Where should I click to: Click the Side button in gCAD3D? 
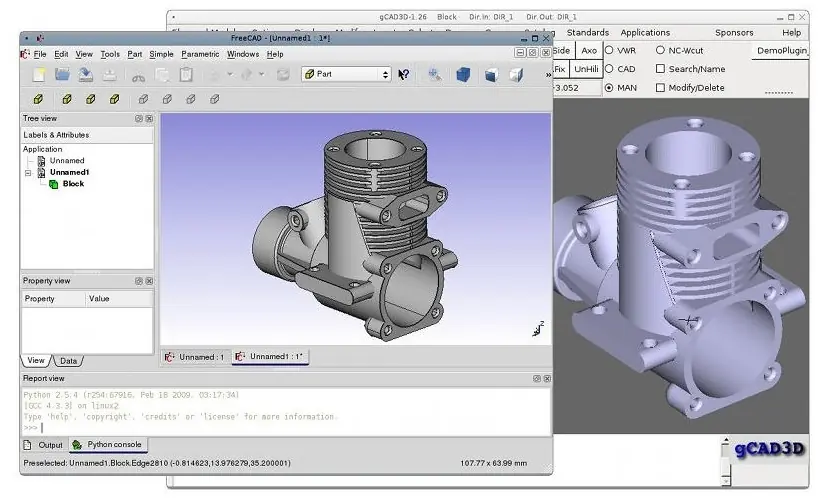coord(563,51)
